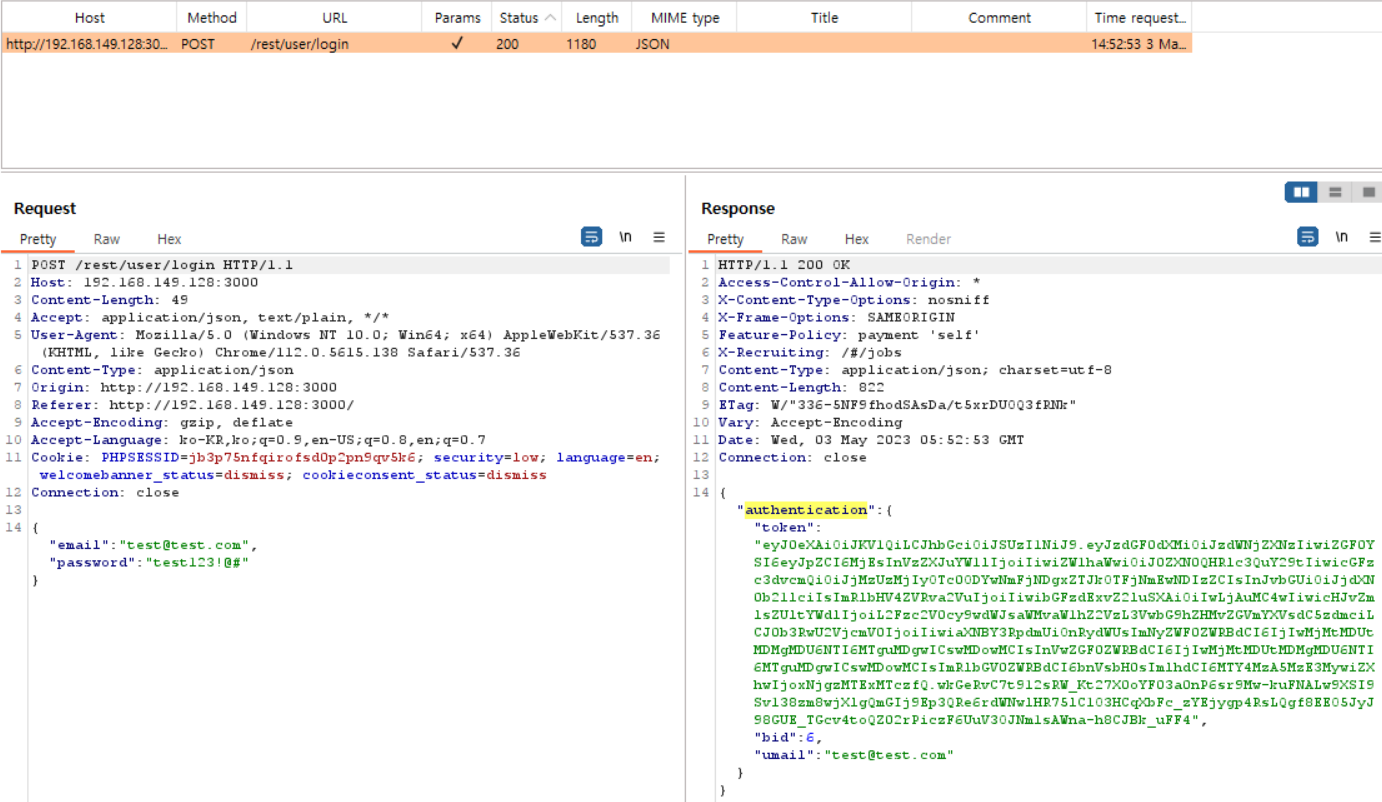Image resolution: width=1382 pixels, height=802 pixels.
Task: Sort table by Comment column header
Action: pos(999,17)
